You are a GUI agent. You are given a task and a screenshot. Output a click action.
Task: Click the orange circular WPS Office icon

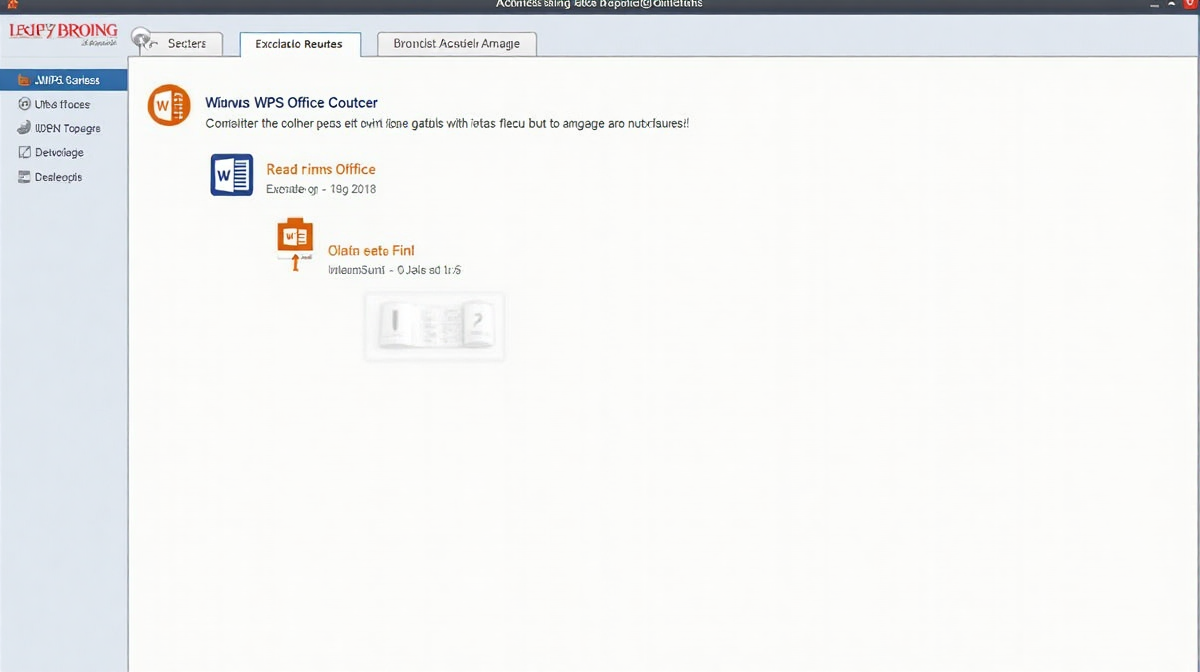pos(169,105)
